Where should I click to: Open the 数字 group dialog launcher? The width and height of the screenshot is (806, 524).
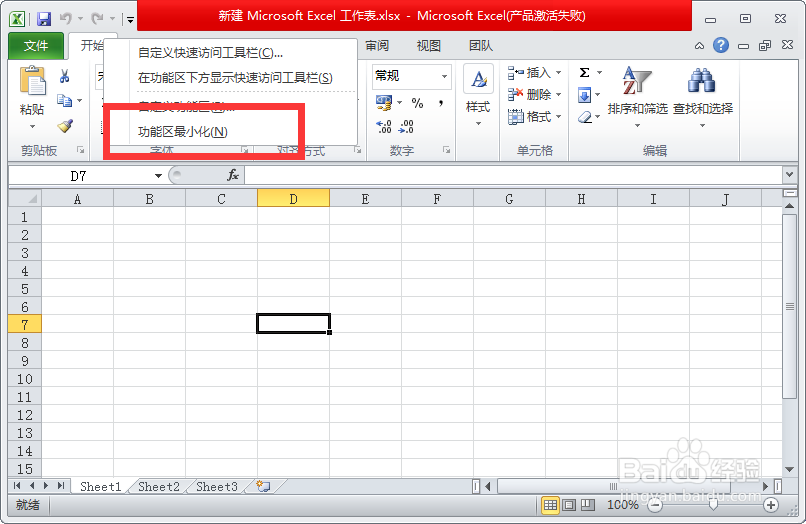pyautogui.click(x=446, y=150)
